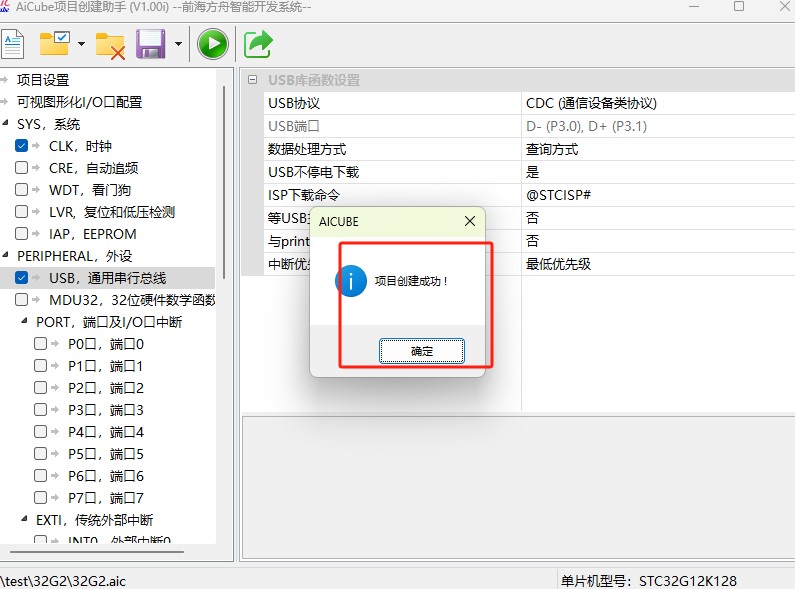Click tree panel vertical scrollbar

[224, 182]
